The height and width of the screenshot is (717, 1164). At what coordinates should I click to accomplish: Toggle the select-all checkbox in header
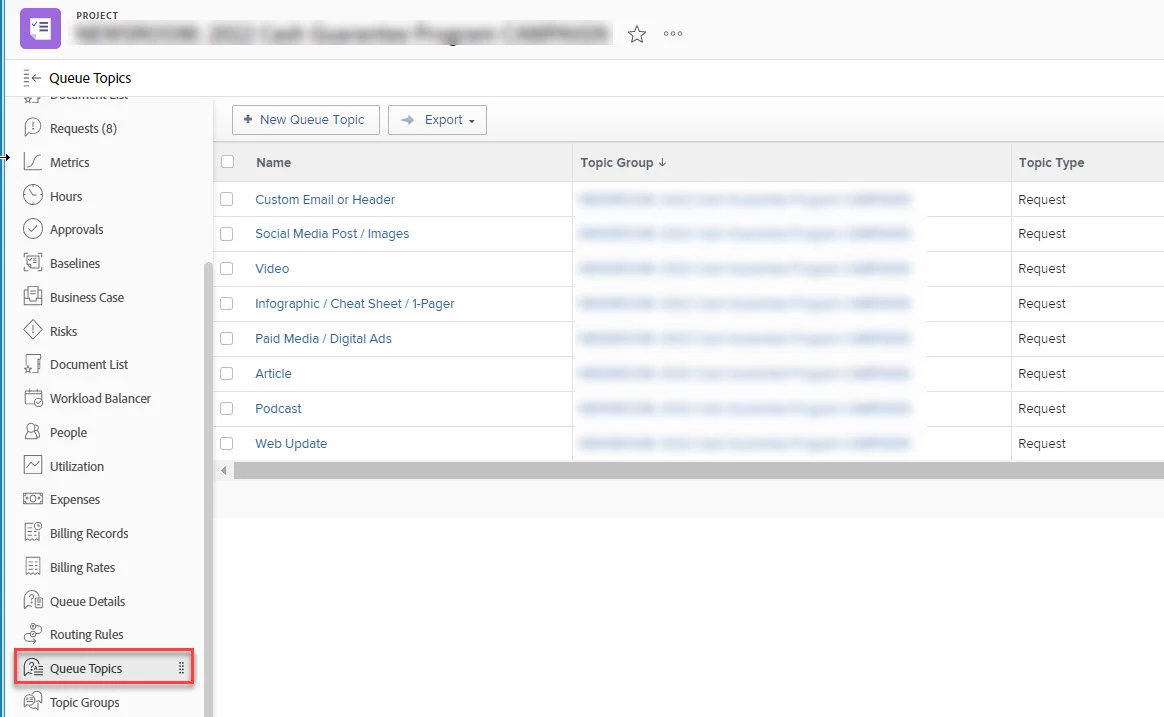[x=227, y=162]
